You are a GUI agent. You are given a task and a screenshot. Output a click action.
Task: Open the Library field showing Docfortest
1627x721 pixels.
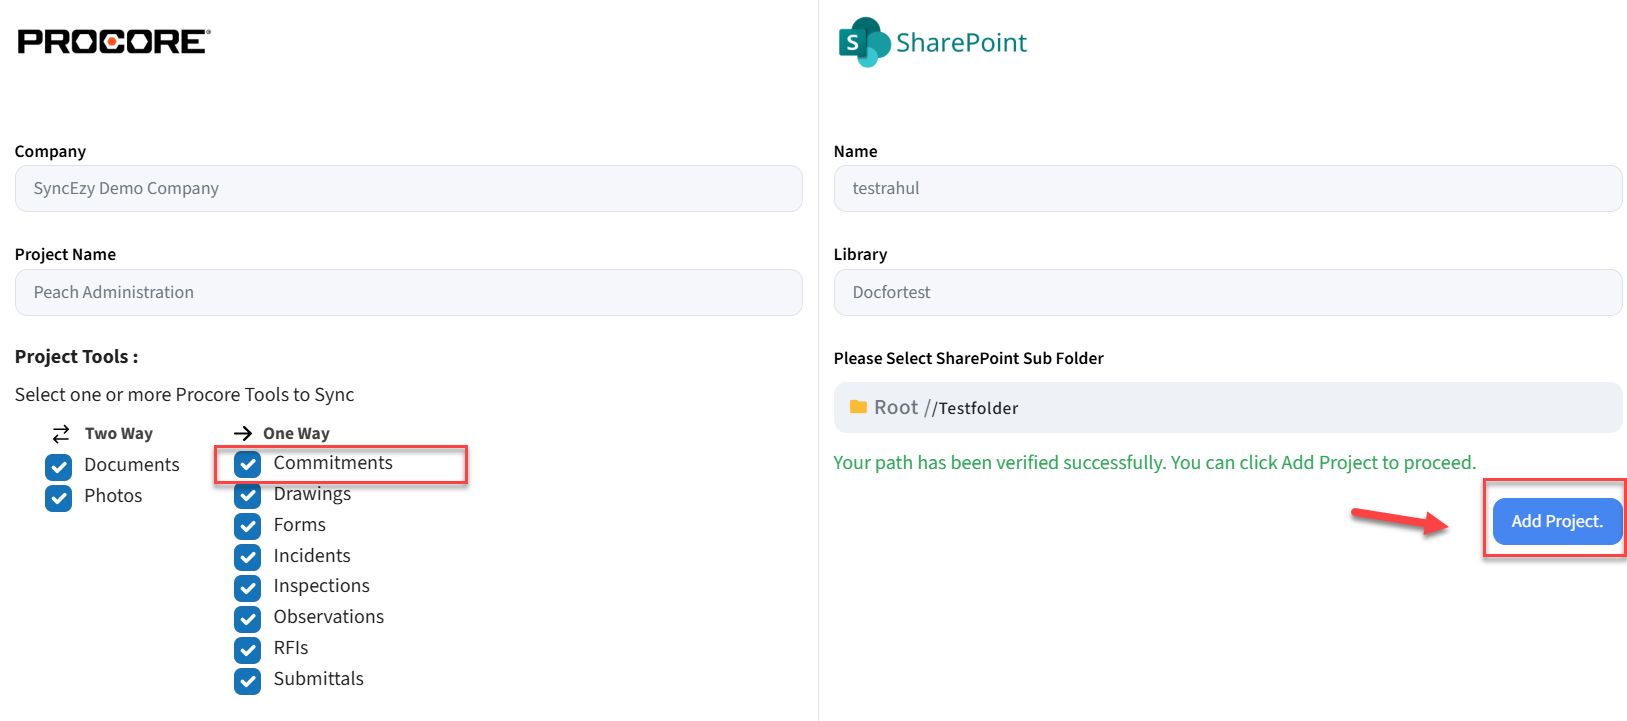point(1227,292)
